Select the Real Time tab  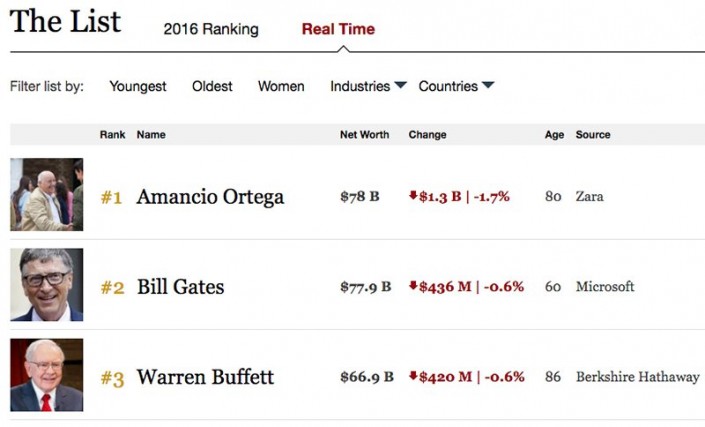click(x=338, y=29)
